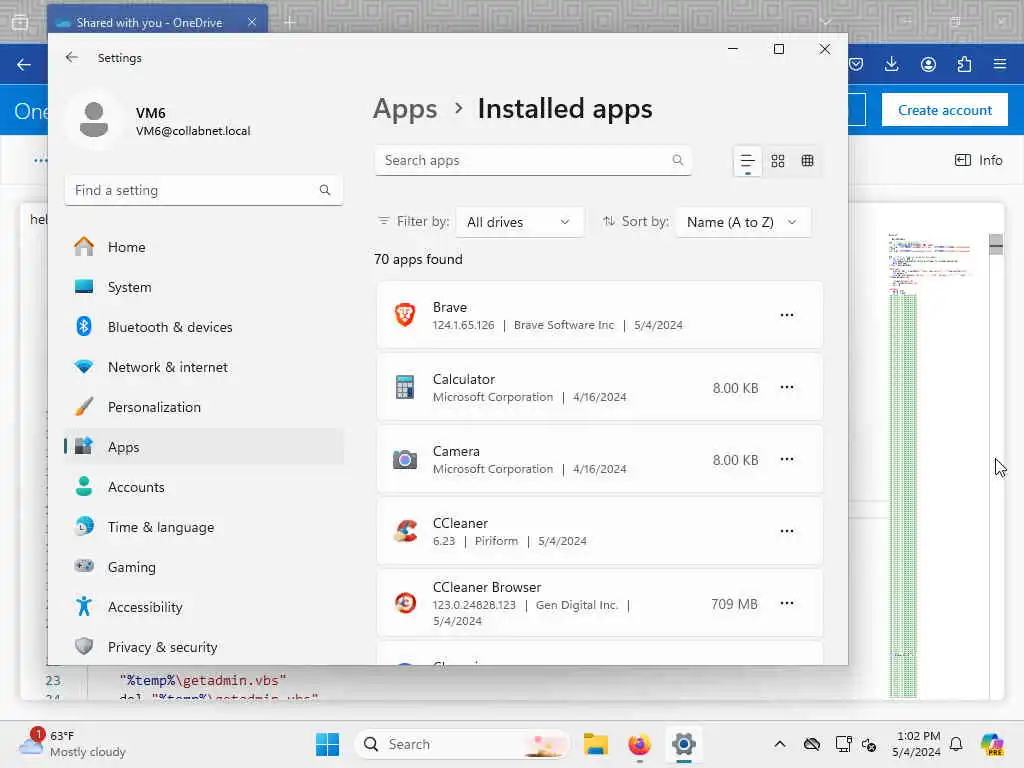Open Time & language settings
The height and width of the screenshot is (768, 1024).
[x=204, y=527]
